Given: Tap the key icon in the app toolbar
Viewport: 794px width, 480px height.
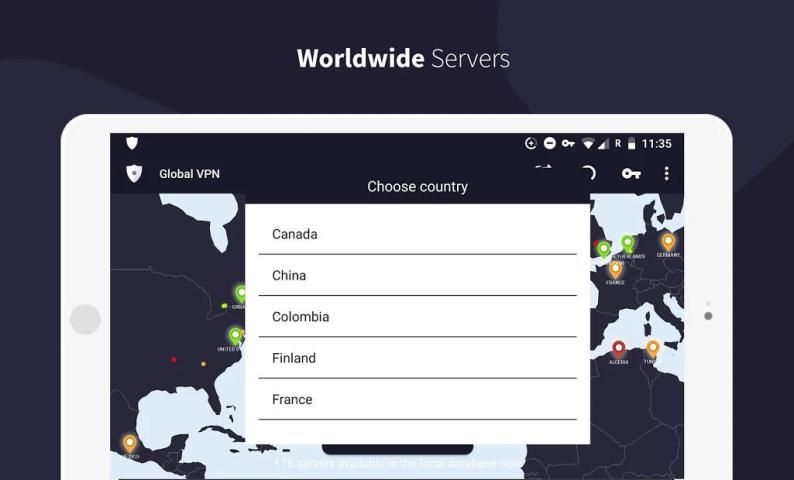Looking at the screenshot, I should tap(630, 174).
